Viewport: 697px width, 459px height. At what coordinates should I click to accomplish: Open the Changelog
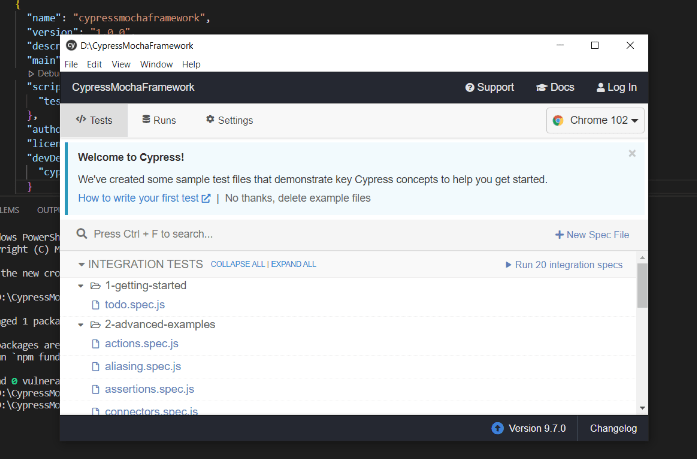pyautogui.click(x=613, y=428)
